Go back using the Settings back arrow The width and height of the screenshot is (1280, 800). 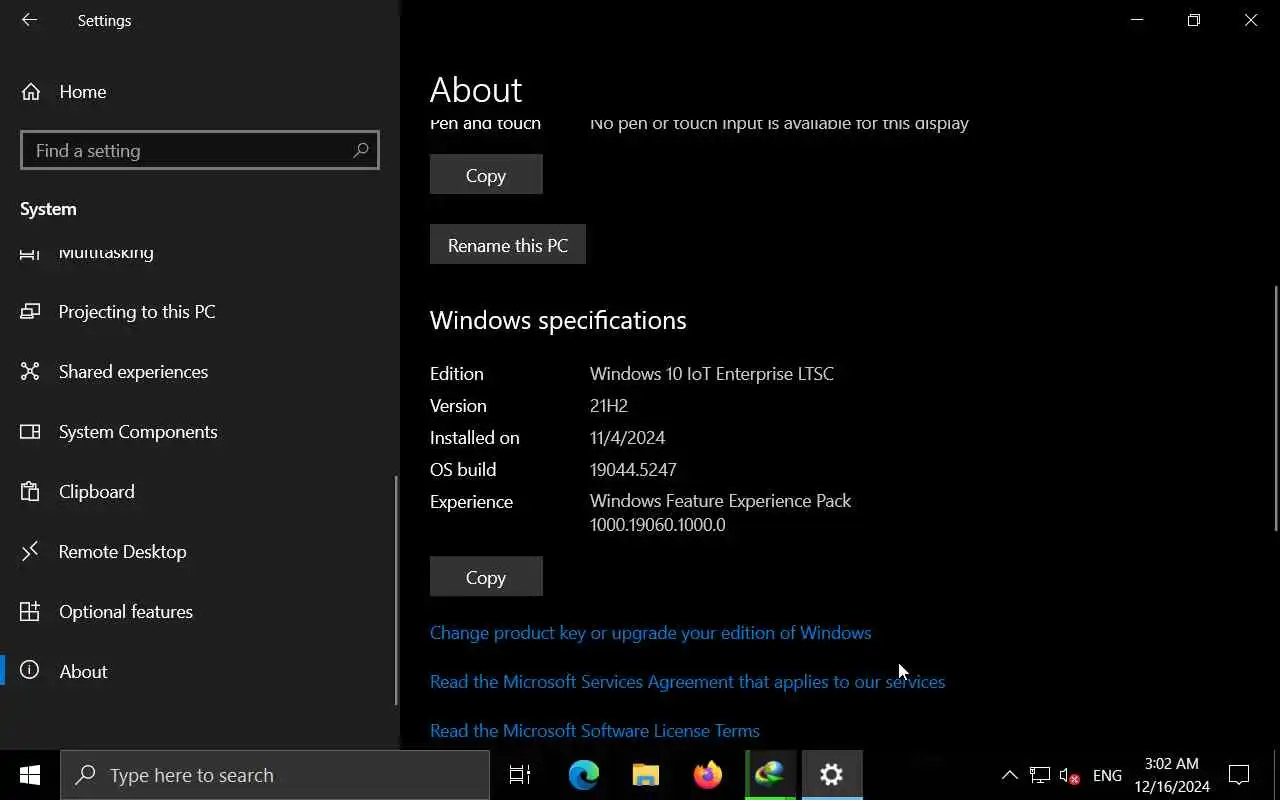click(29, 20)
